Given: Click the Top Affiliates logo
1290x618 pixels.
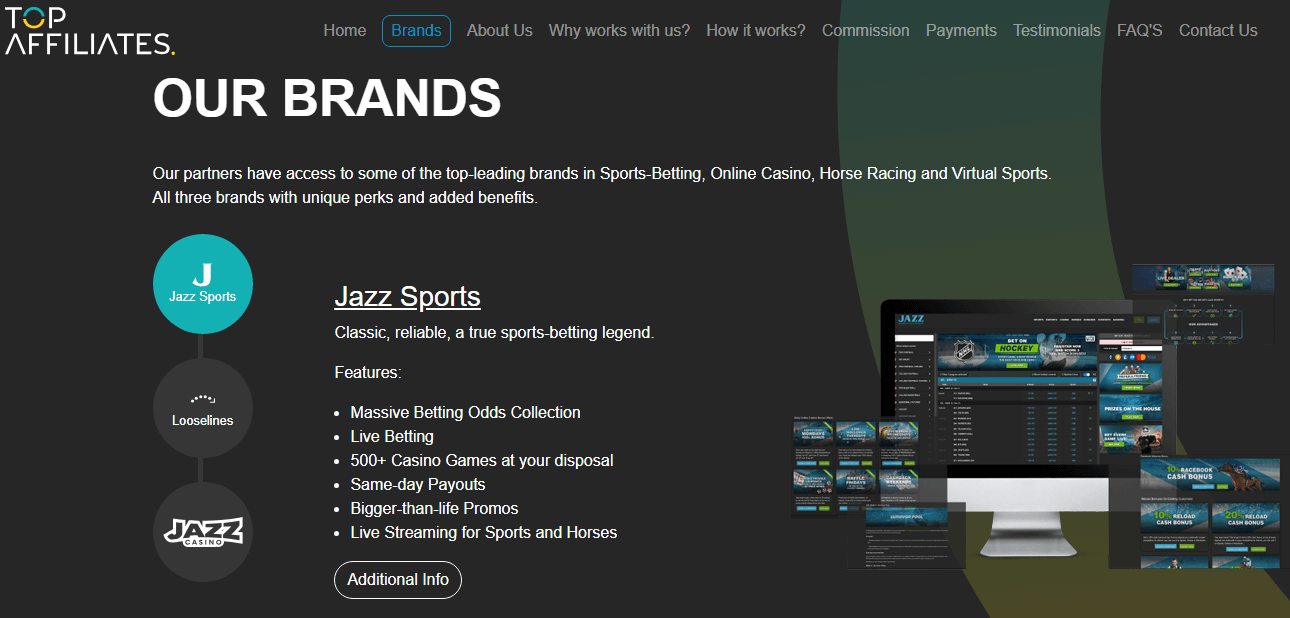Looking at the screenshot, I should (90, 31).
